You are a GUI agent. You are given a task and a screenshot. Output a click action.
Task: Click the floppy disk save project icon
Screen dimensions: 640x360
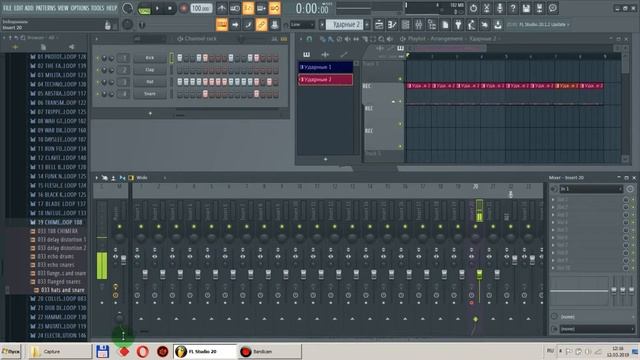526,8
